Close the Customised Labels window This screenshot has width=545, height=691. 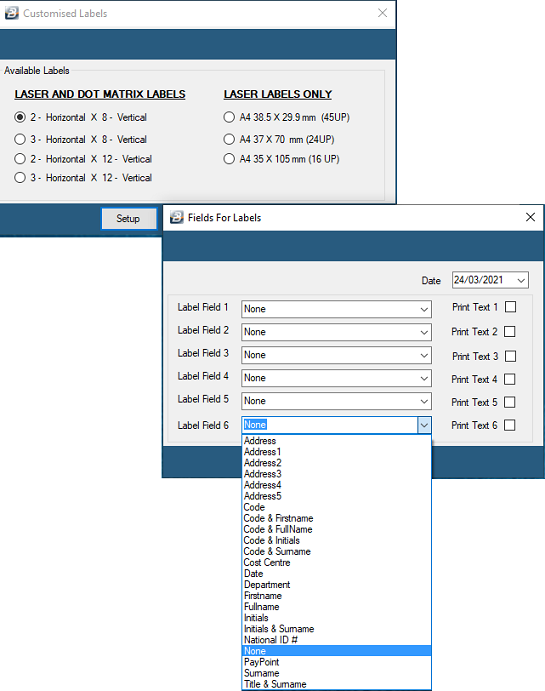pos(382,13)
